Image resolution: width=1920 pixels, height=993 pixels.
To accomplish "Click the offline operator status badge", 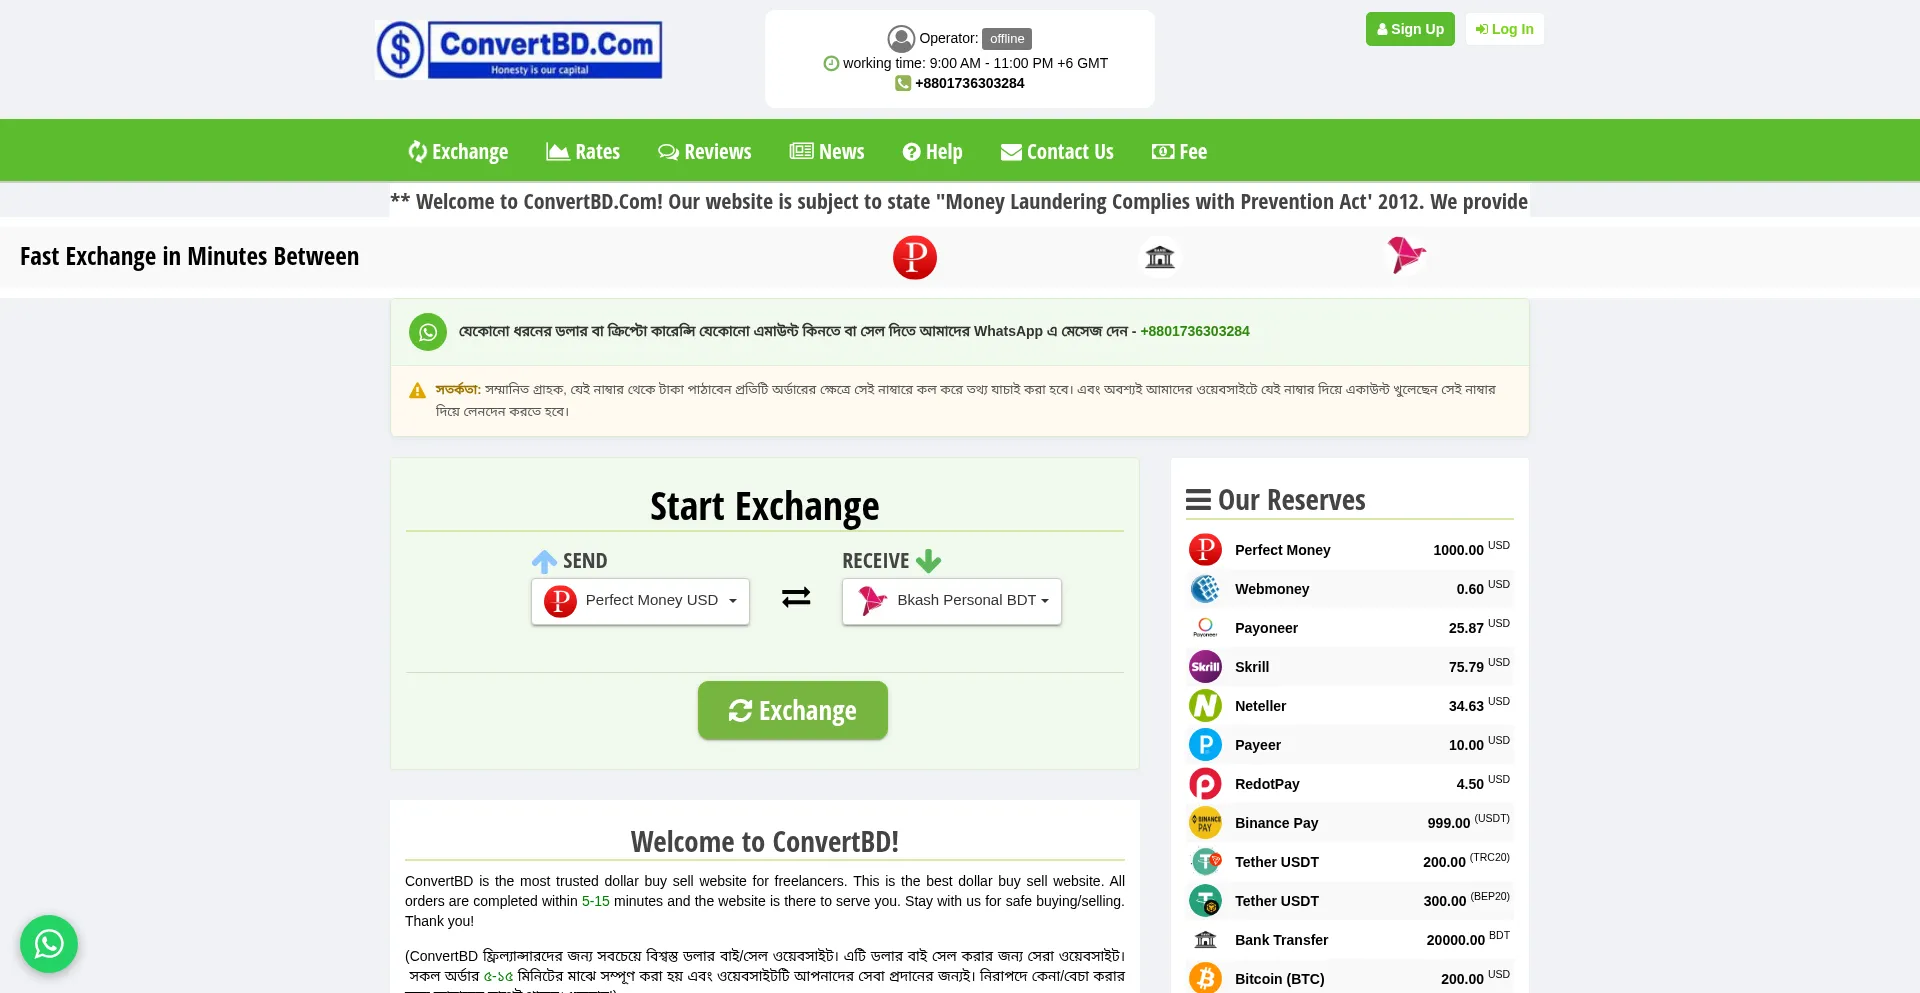I will click(1007, 39).
